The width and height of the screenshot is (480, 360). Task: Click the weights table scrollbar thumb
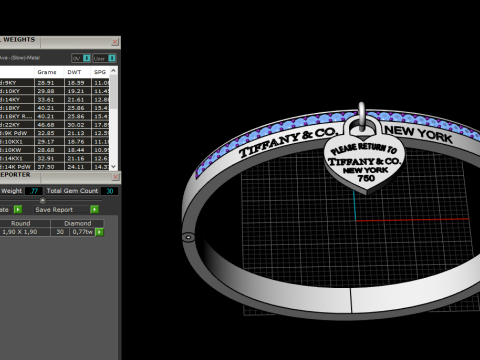click(113, 92)
